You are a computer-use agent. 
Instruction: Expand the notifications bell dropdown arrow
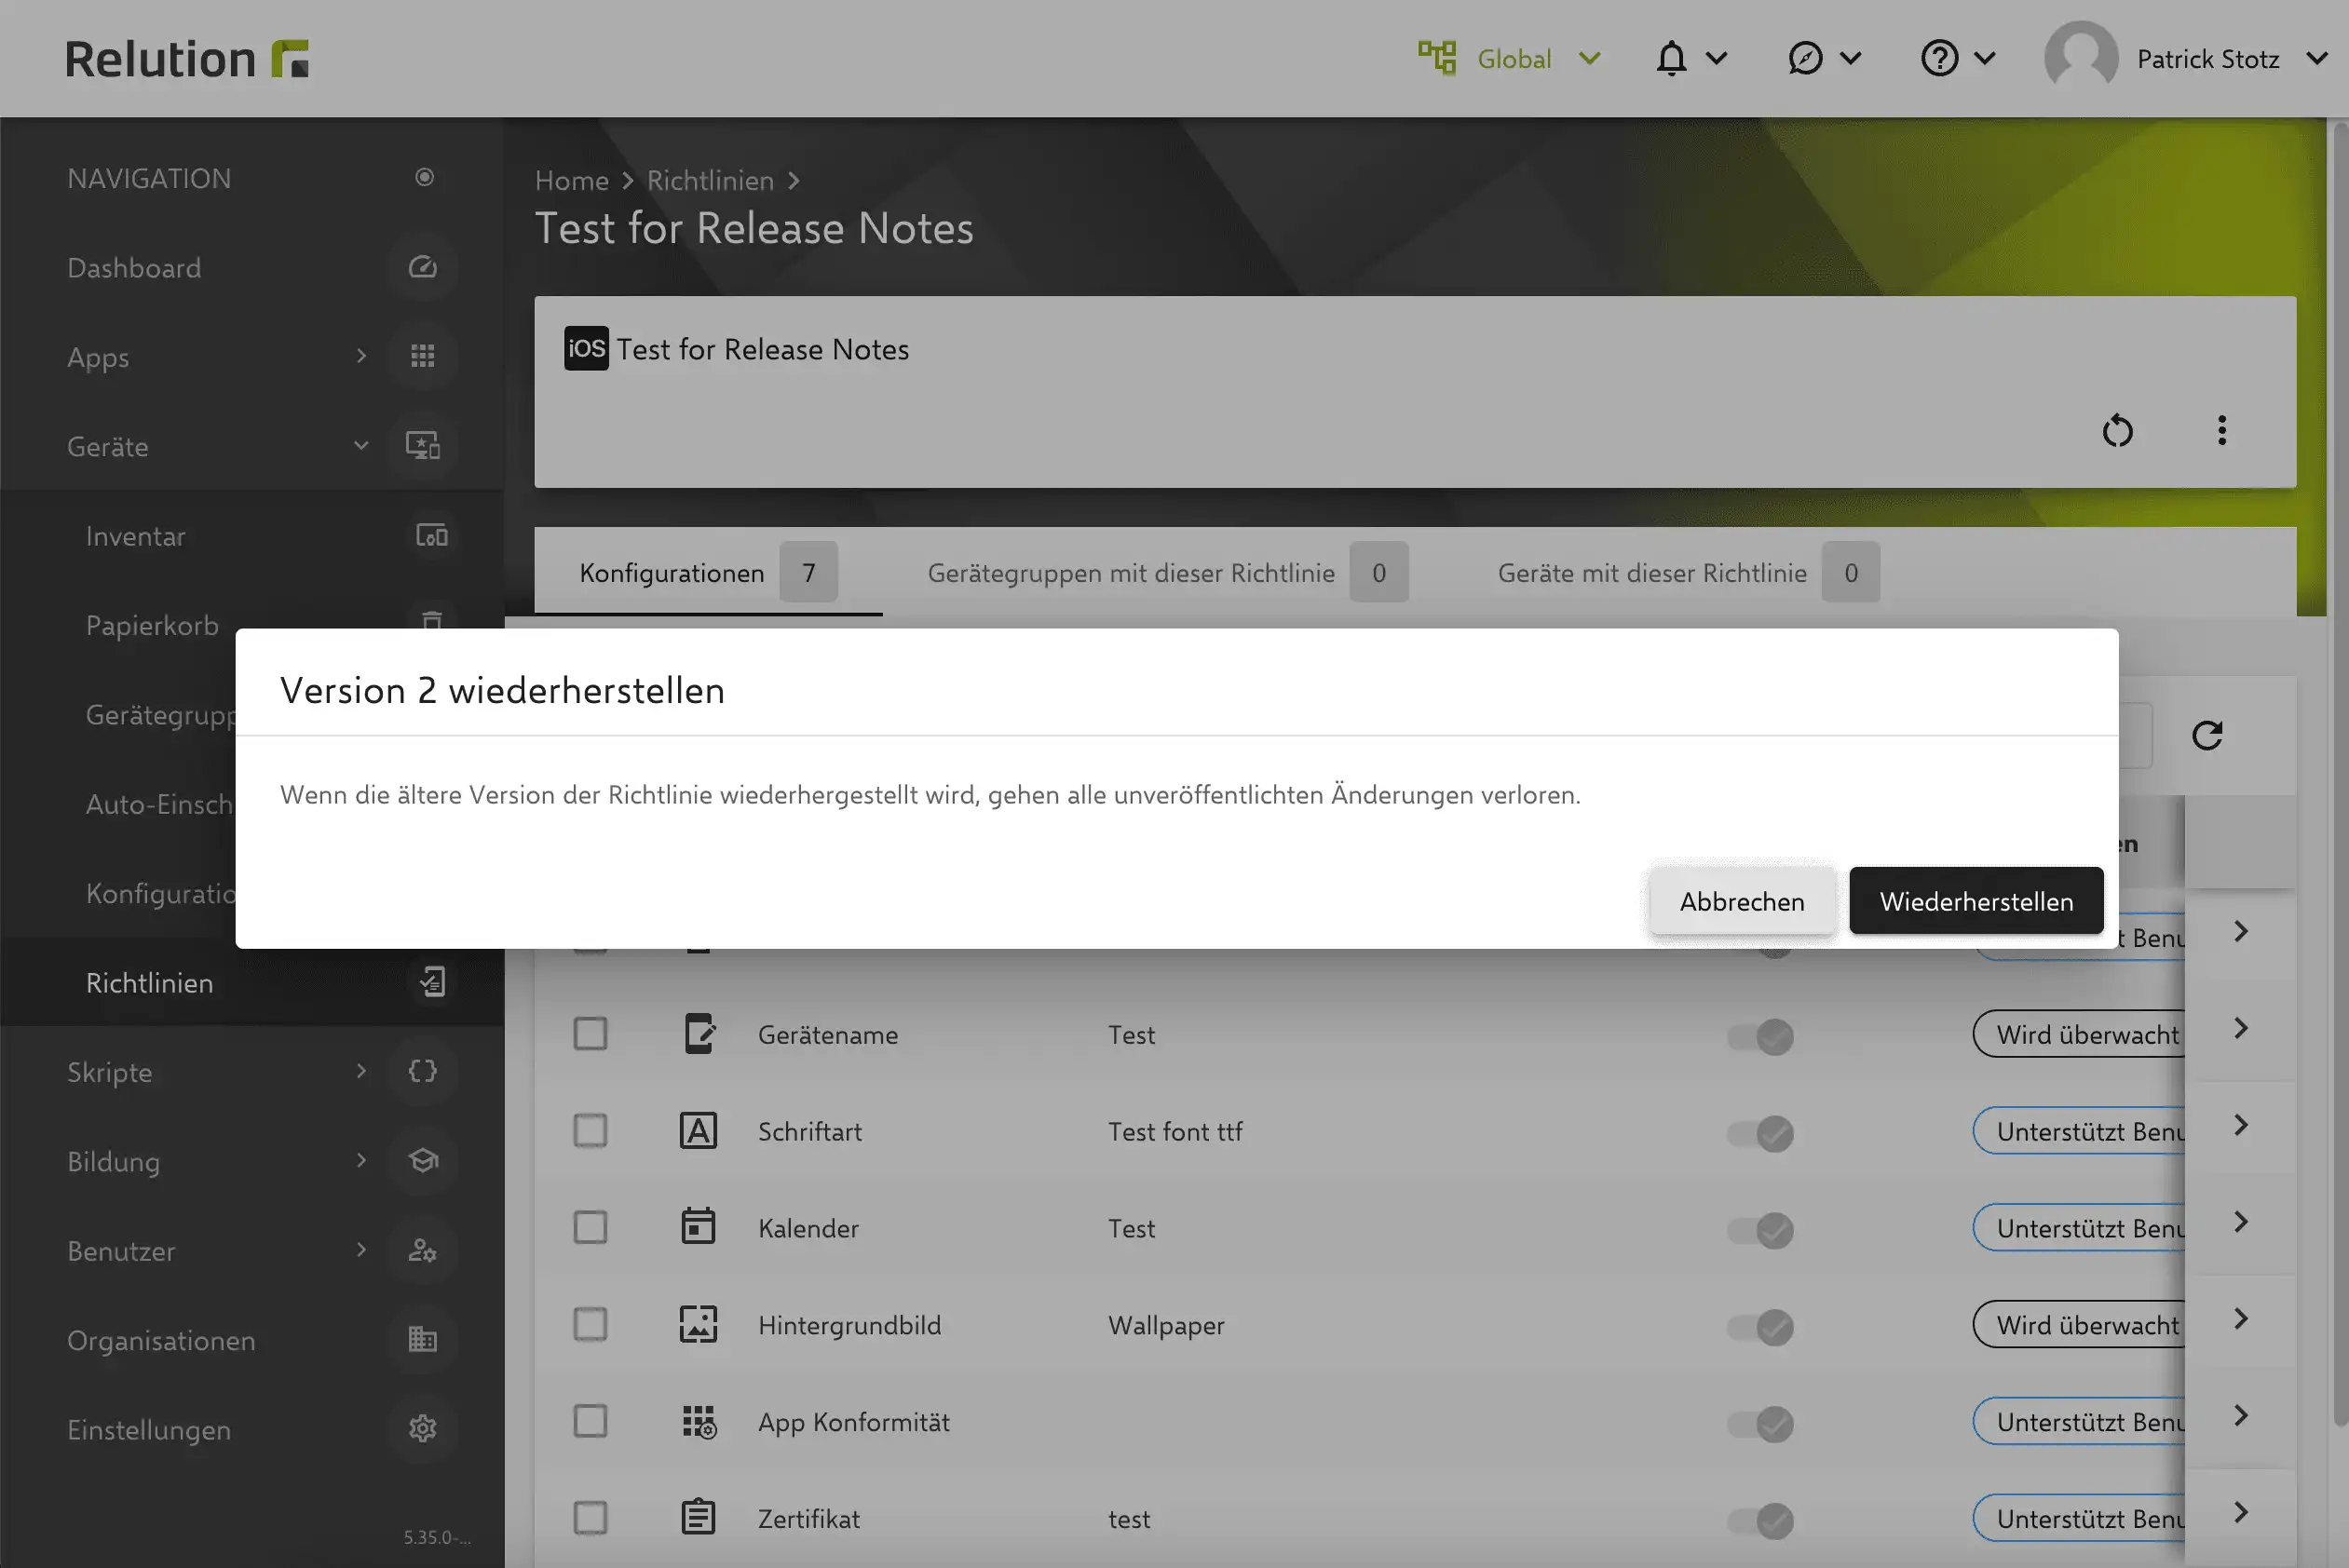coord(1716,58)
